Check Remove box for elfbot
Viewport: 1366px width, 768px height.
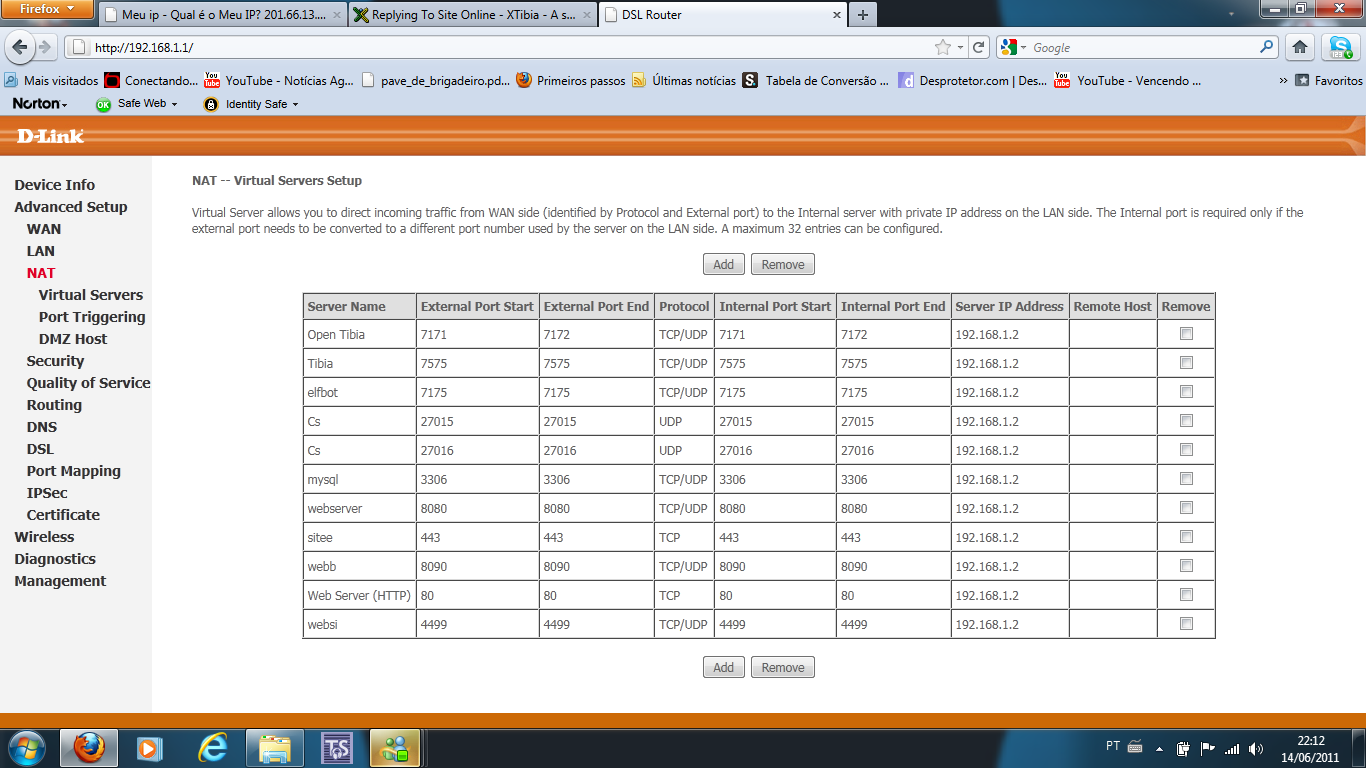pyautogui.click(x=1187, y=392)
